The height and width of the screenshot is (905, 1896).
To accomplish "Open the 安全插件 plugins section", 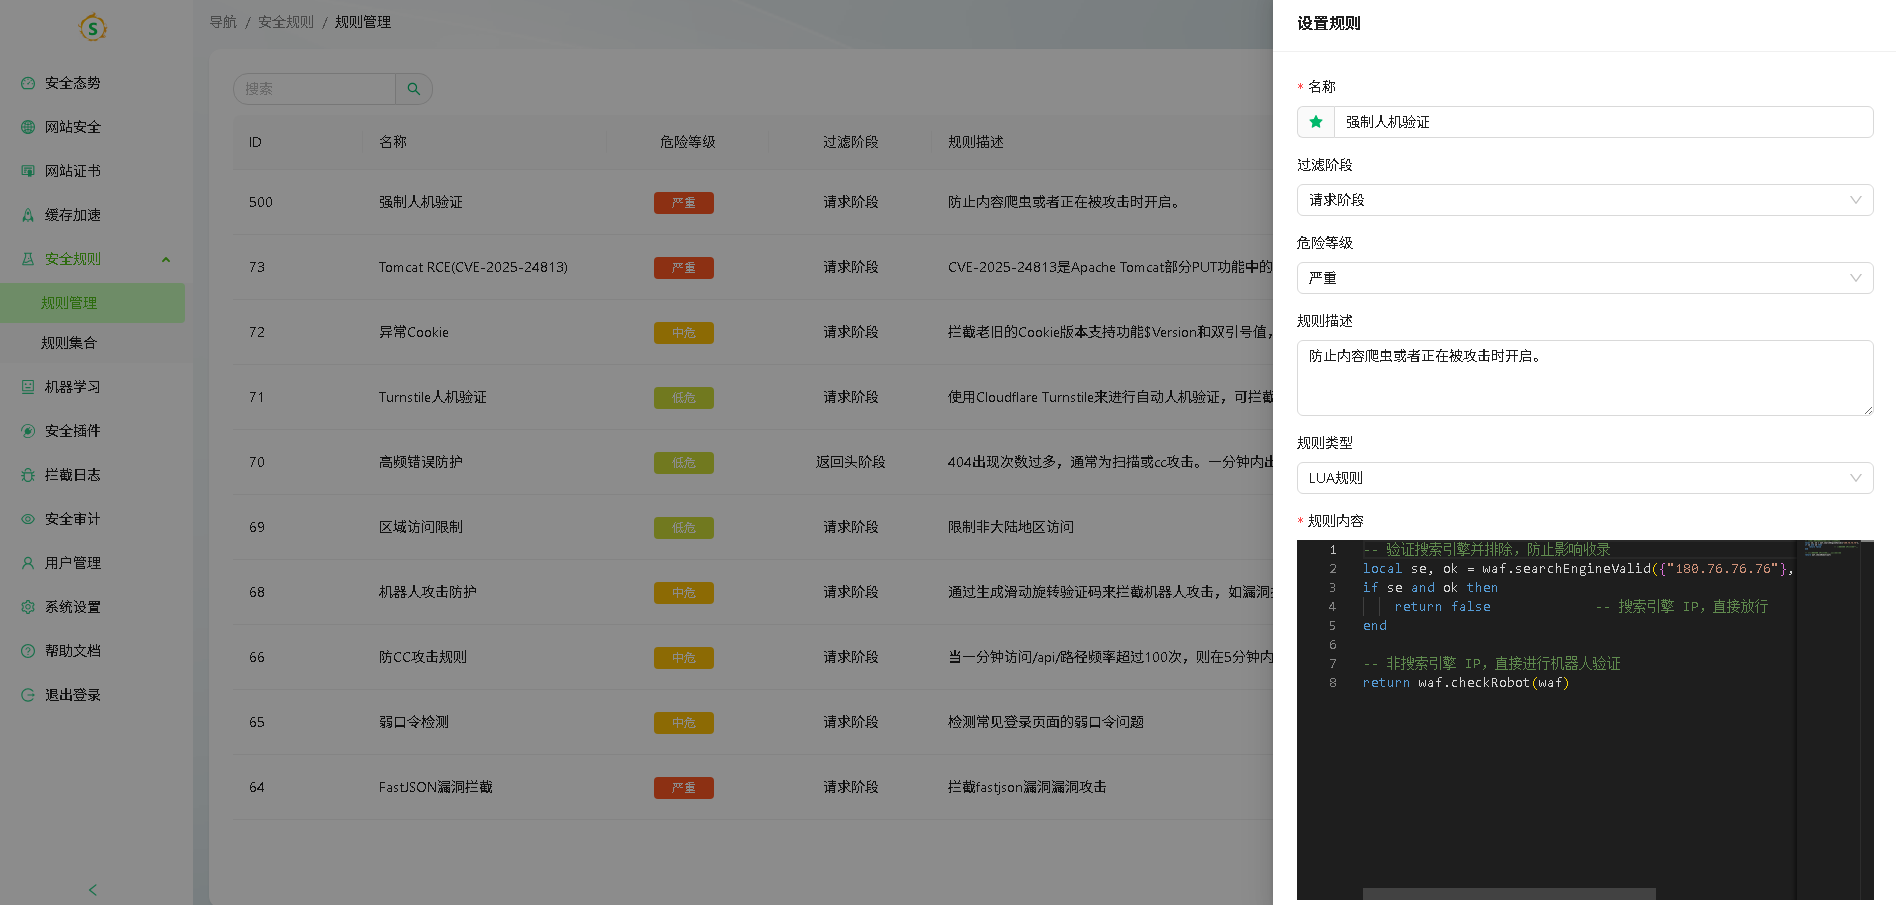I will point(27,431).
